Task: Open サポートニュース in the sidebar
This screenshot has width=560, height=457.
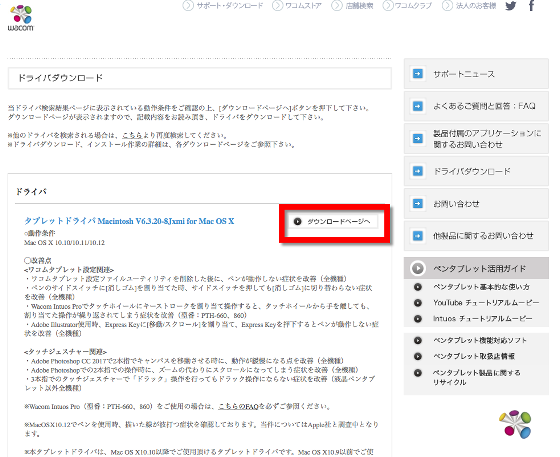Action: coord(476,74)
